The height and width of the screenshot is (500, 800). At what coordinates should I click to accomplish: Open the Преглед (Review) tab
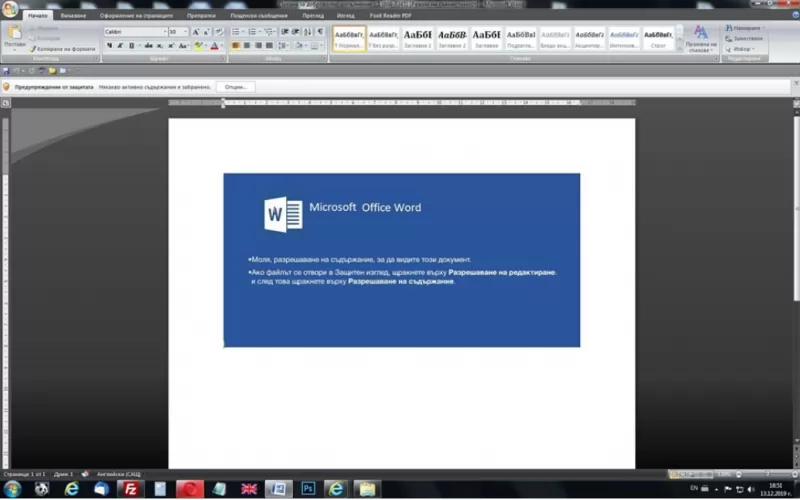pyautogui.click(x=313, y=16)
